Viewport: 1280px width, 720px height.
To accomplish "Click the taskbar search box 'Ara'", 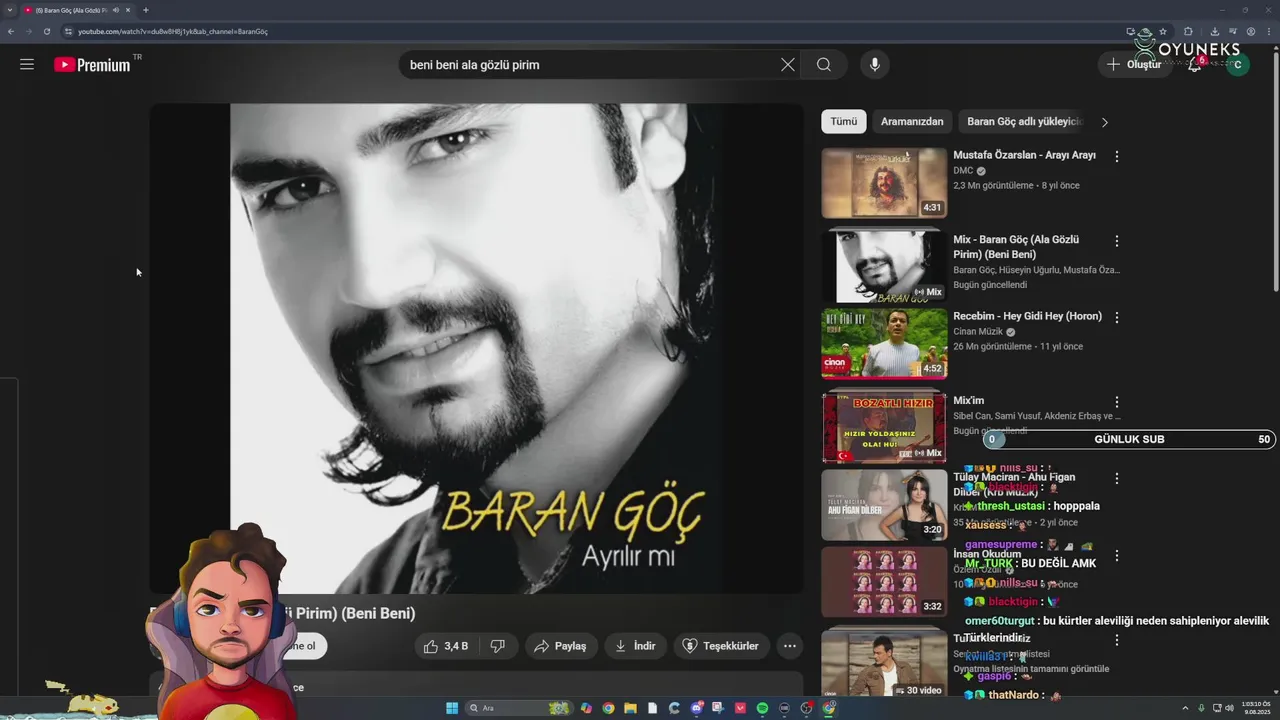I will point(518,708).
